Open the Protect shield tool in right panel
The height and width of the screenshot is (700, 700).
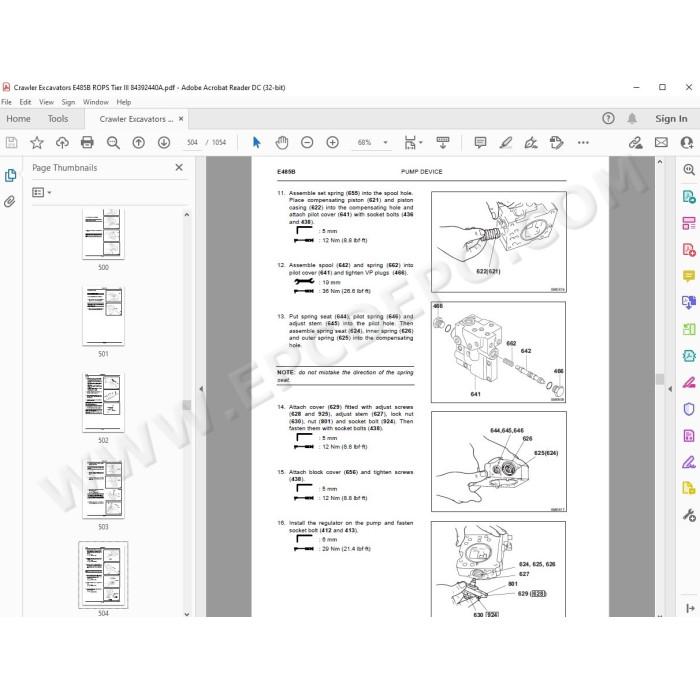point(689,409)
